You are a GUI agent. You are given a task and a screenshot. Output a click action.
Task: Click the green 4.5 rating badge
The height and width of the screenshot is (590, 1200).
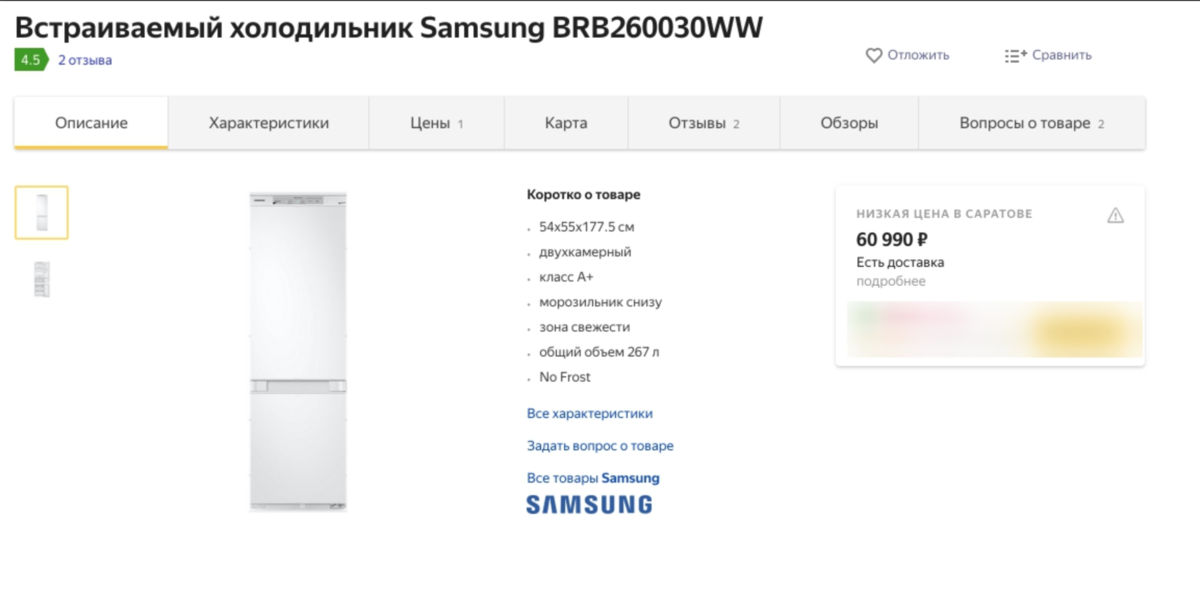click(x=31, y=60)
